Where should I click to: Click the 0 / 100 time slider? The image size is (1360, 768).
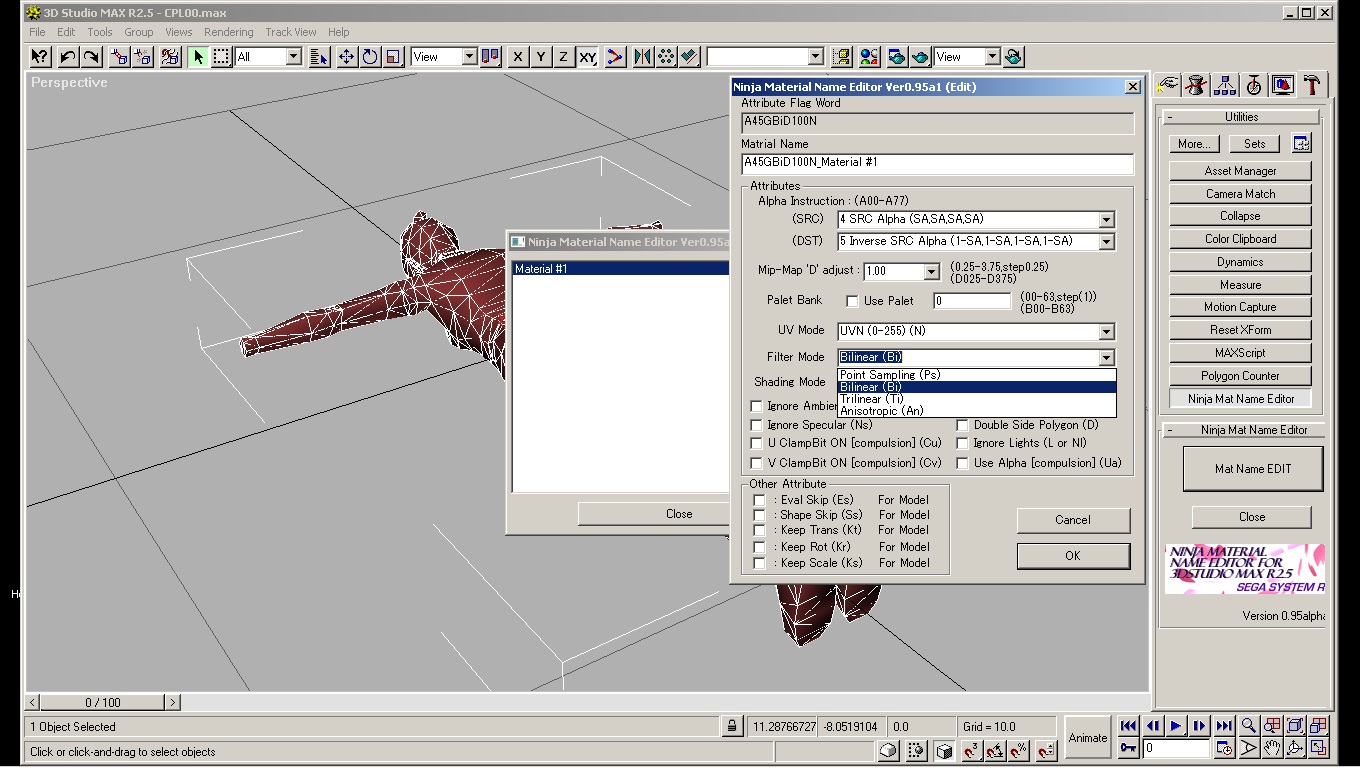[102, 703]
